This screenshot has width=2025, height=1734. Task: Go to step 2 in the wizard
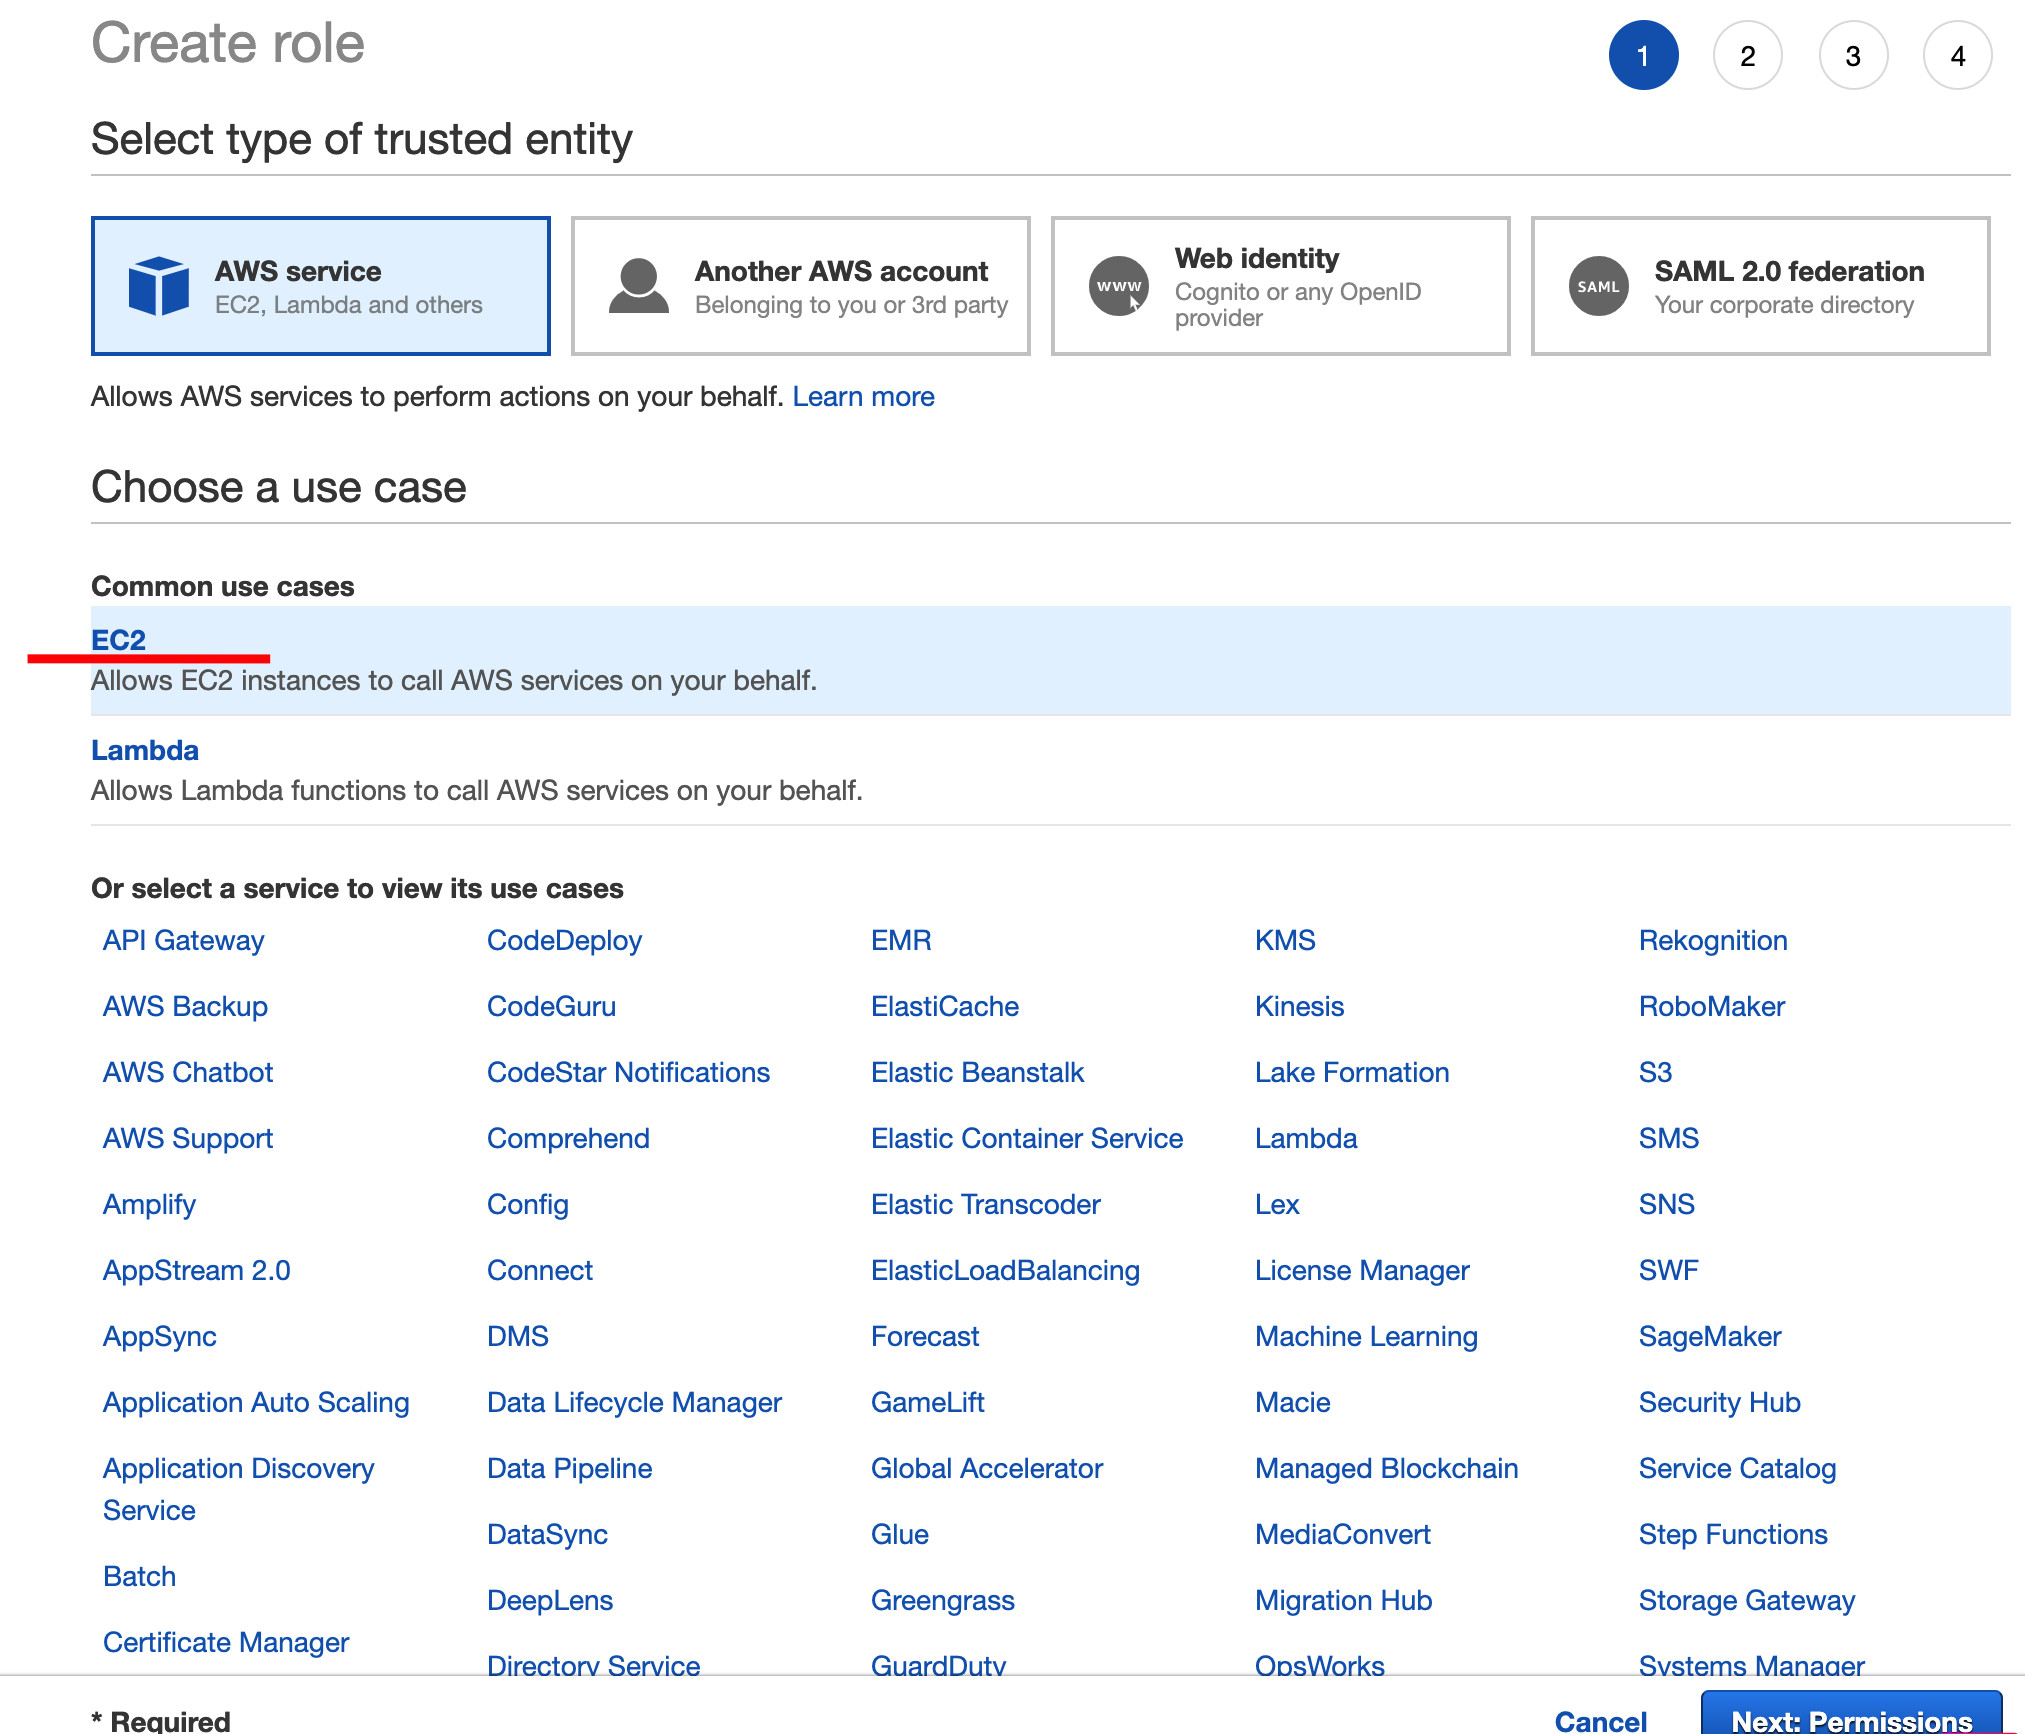(1747, 56)
